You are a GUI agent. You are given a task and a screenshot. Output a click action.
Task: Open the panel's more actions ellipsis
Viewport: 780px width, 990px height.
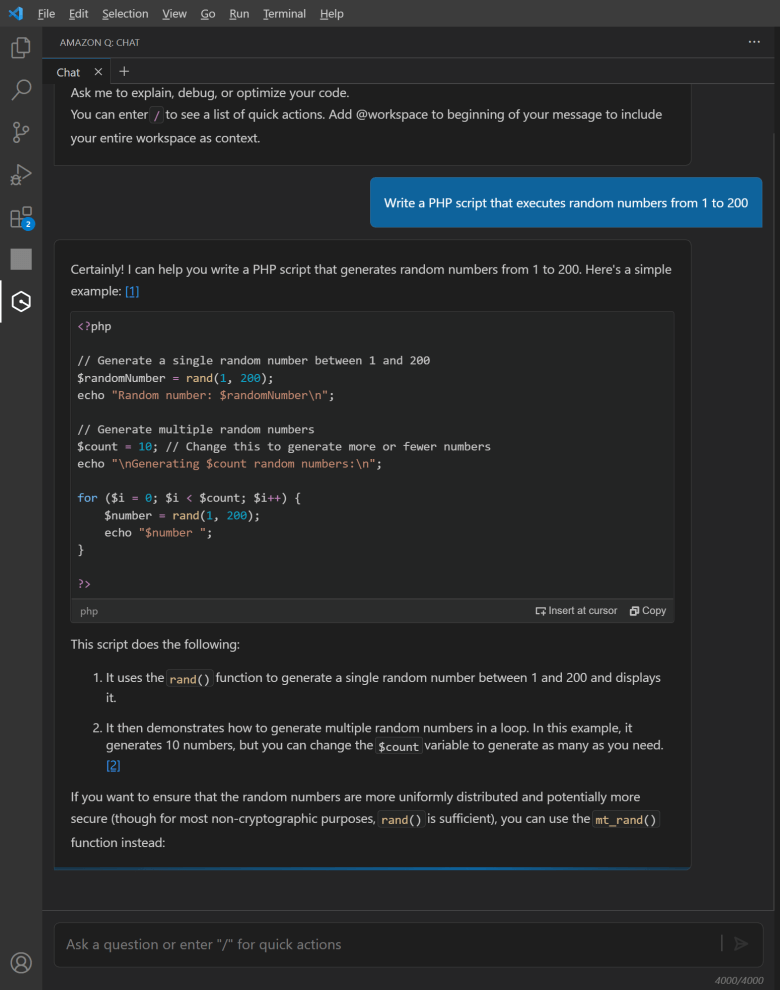coord(754,42)
